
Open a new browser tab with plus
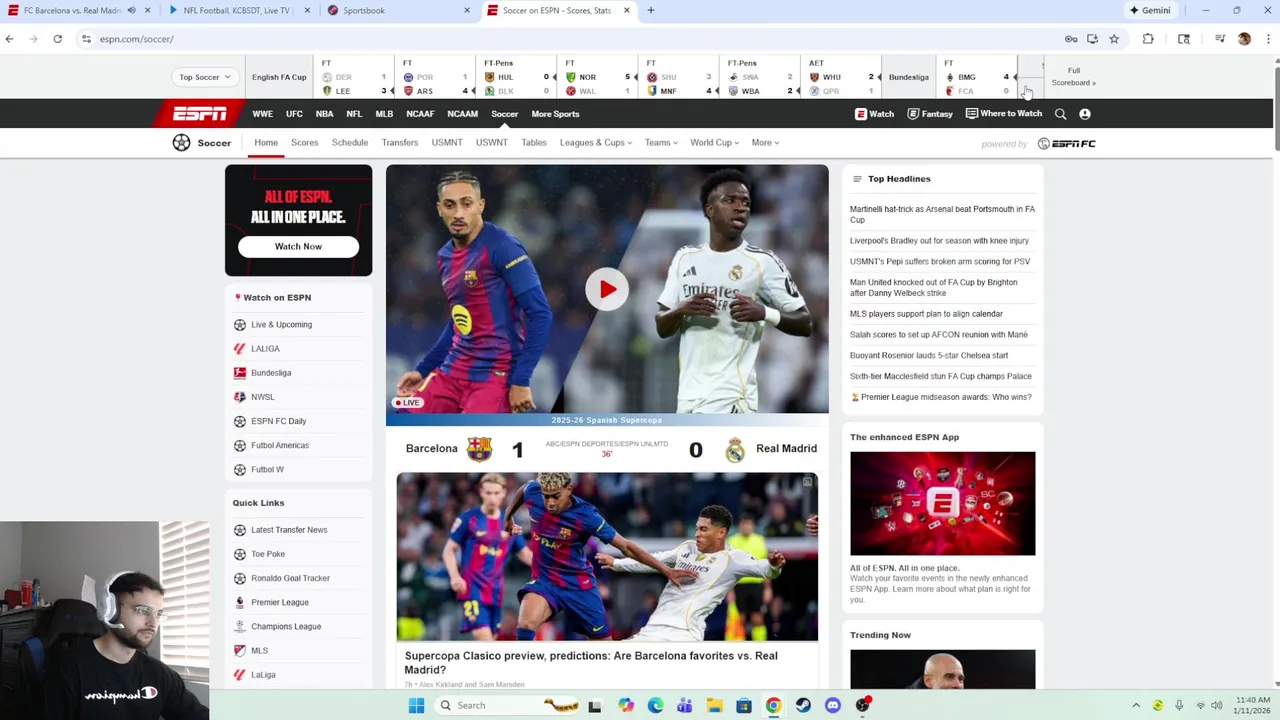pyautogui.click(x=650, y=10)
